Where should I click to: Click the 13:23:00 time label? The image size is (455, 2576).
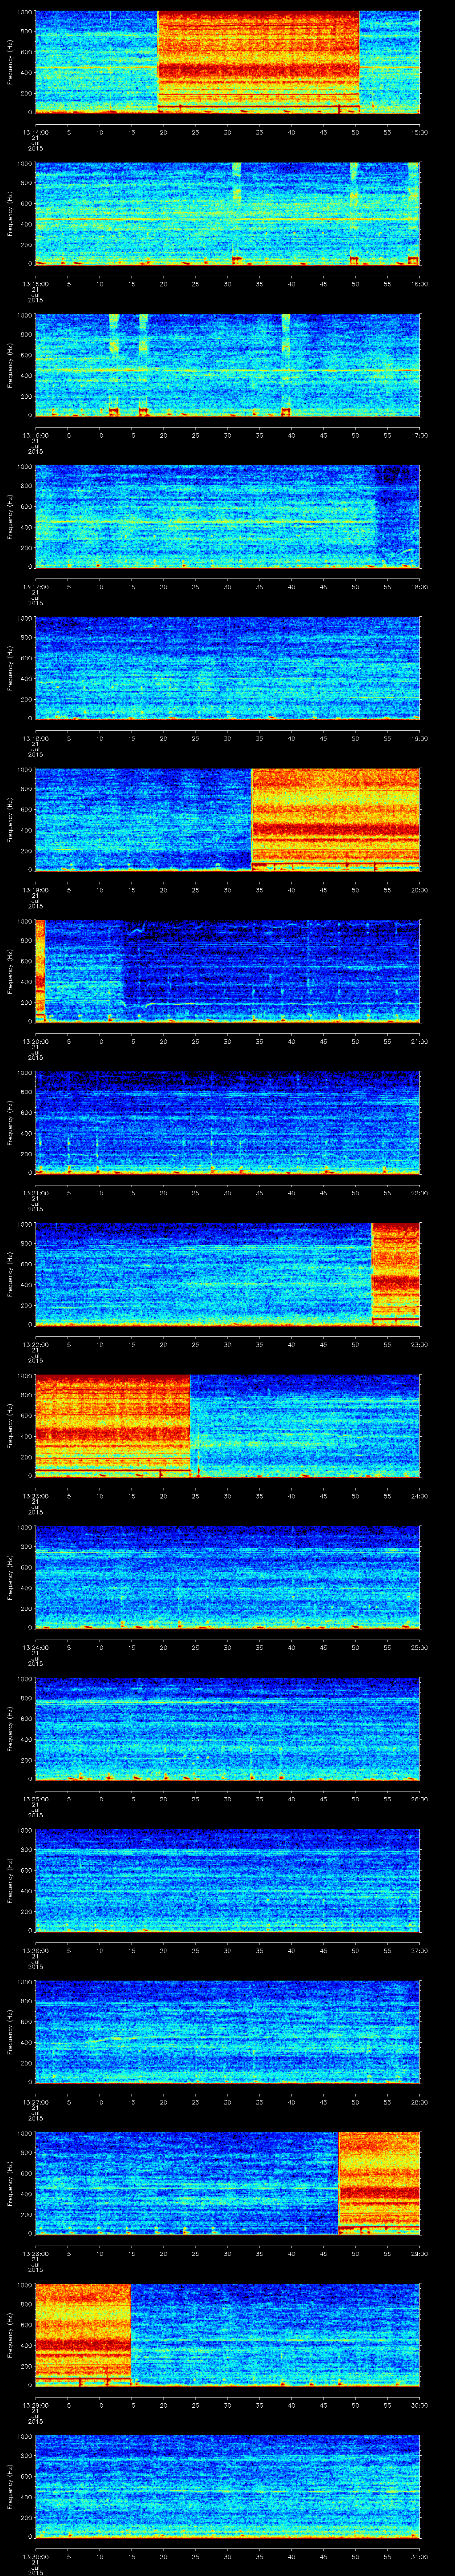click(x=35, y=1496)
